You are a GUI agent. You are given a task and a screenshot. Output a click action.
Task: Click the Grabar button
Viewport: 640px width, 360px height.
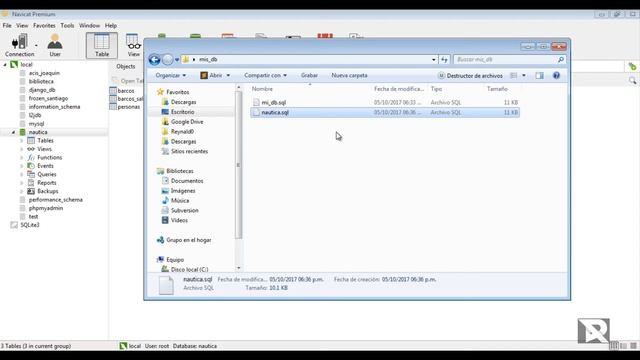pyautogui.click(x=309, y=76)
